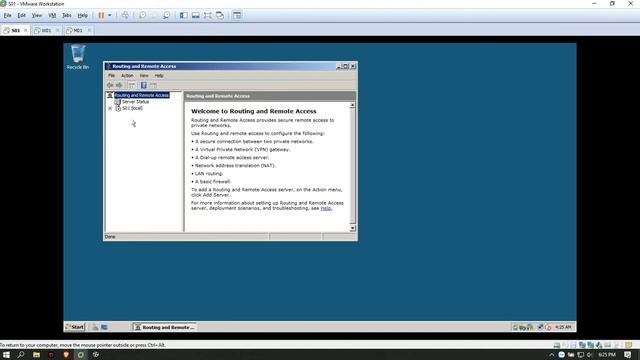Image resolution: width=640 pixels, height=360 pixels.
Task: Click the host taskbar search icon
Action: coord(21,355)
